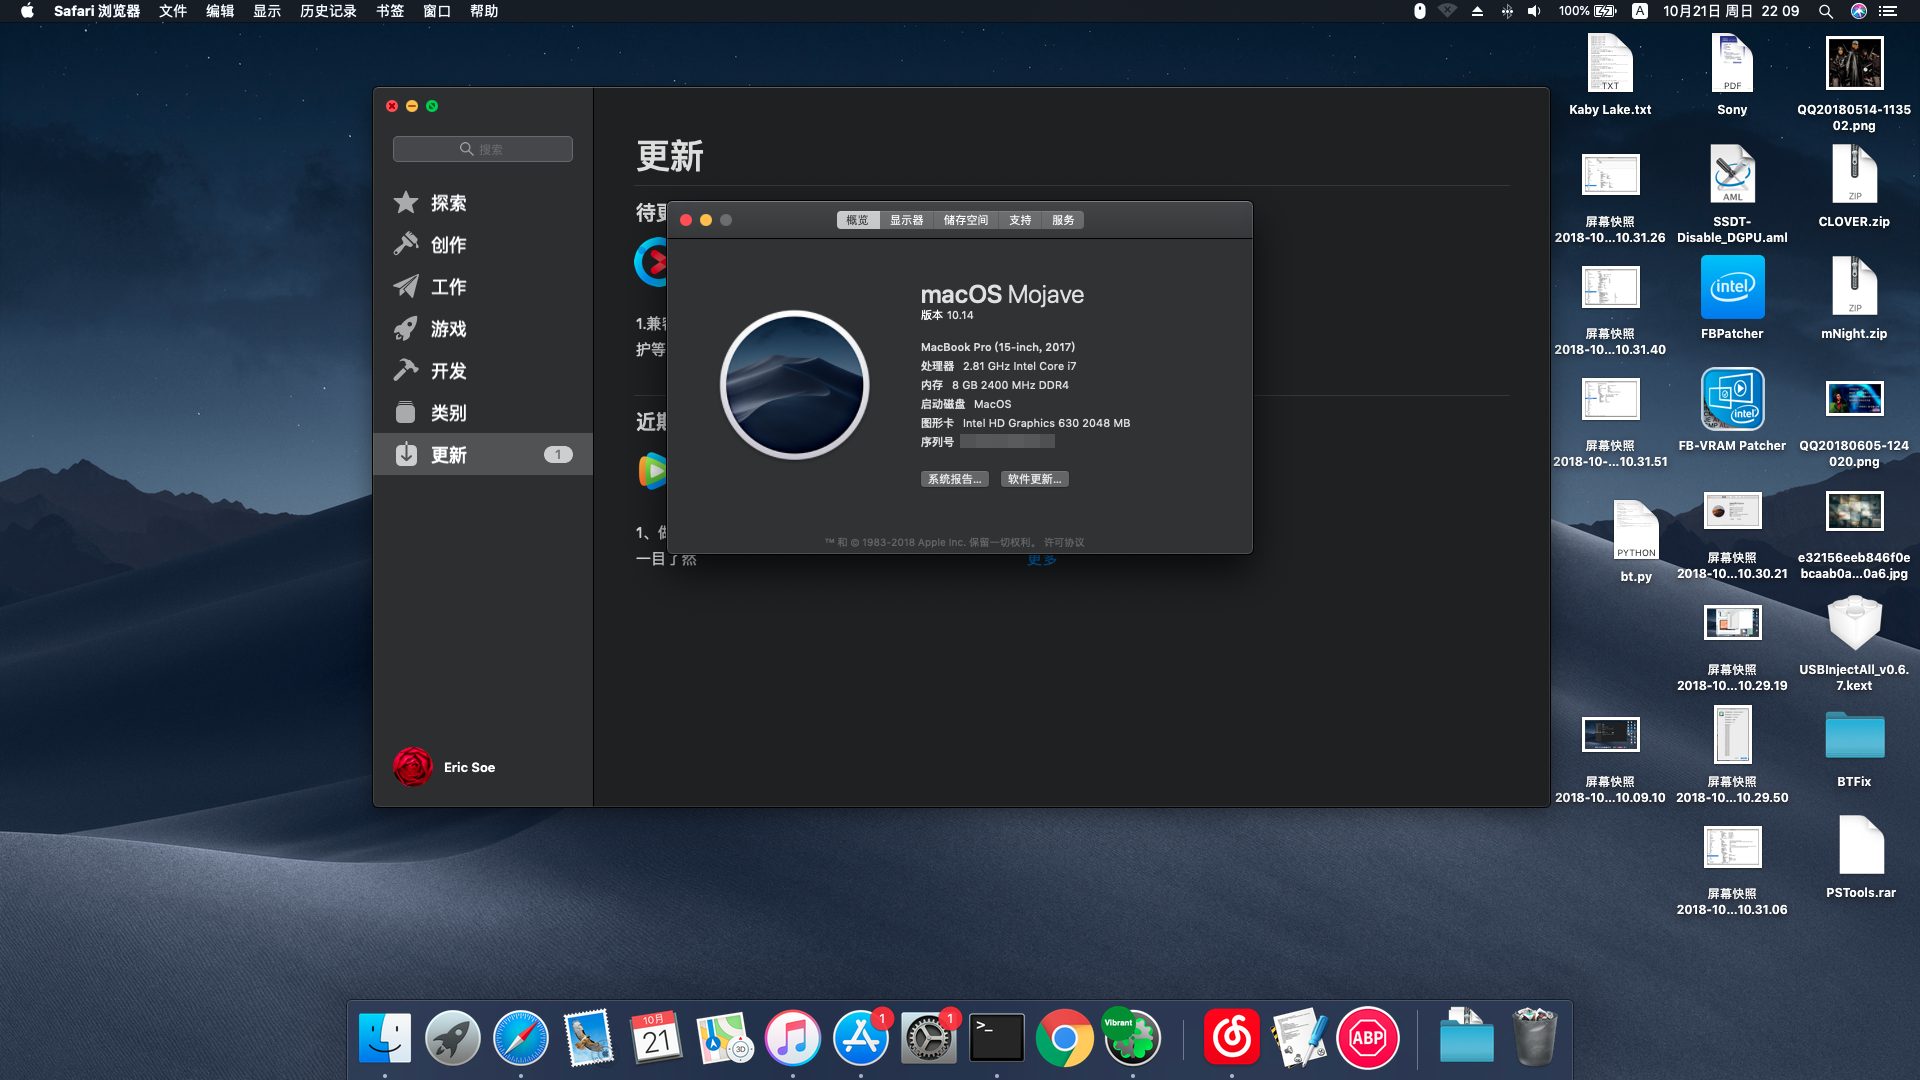
Task: Click the 软件更新 (Software Update) button
Action: [x=1034, y=479]
